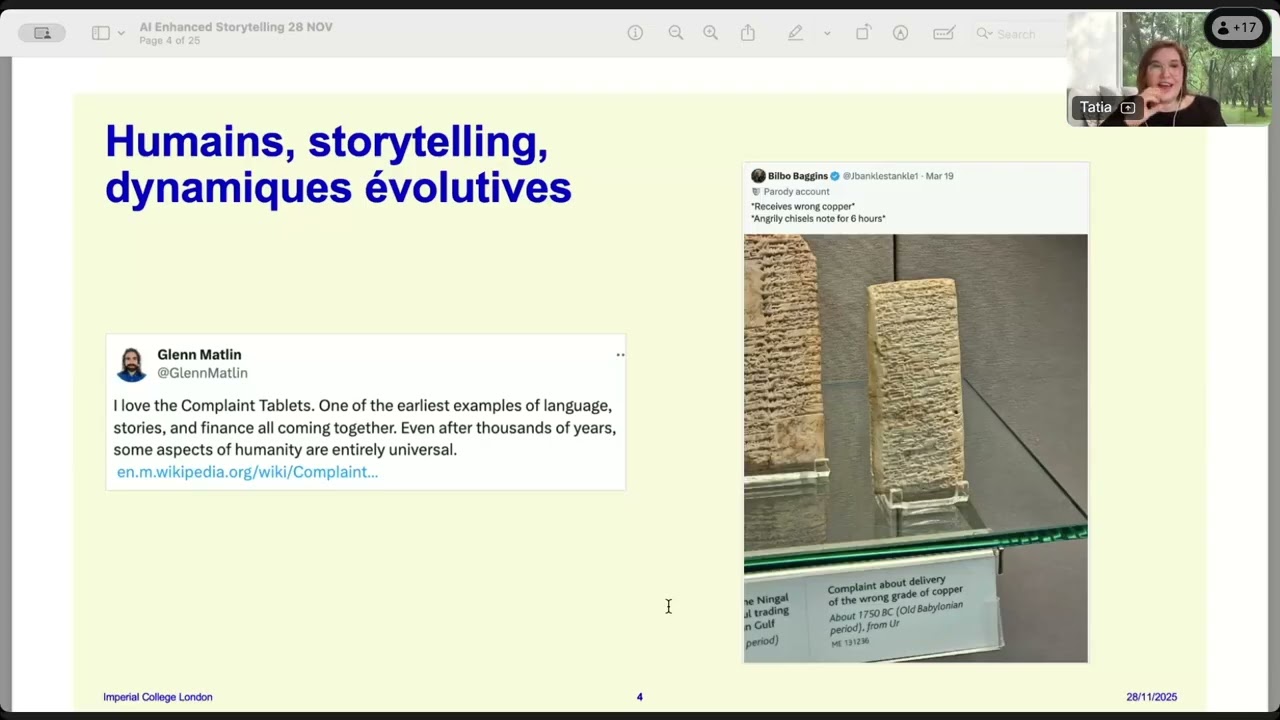1280x720 pixels.
Task: Click the 28/11/2025 date in footer
Action: 1152,697
